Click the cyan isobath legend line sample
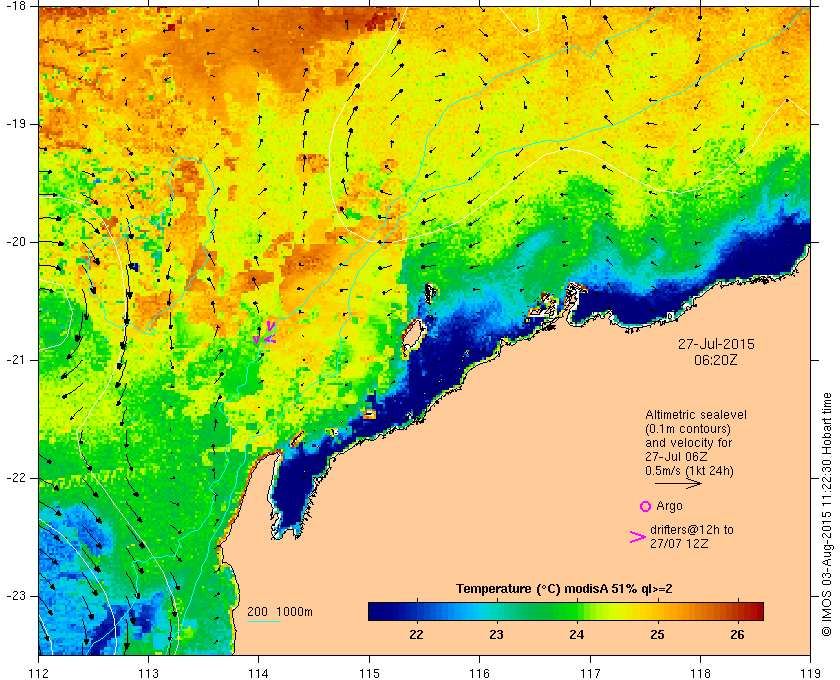Screen dimensions: 840x680 click(264, 622)
